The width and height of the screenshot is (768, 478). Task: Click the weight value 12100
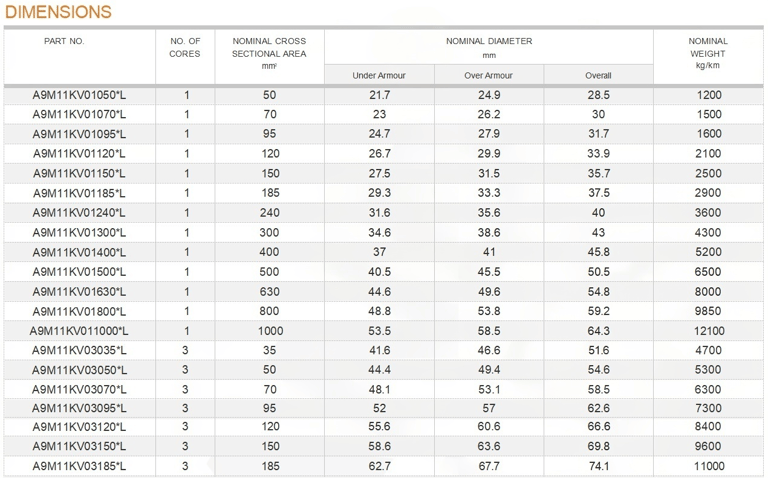(709, 331)
